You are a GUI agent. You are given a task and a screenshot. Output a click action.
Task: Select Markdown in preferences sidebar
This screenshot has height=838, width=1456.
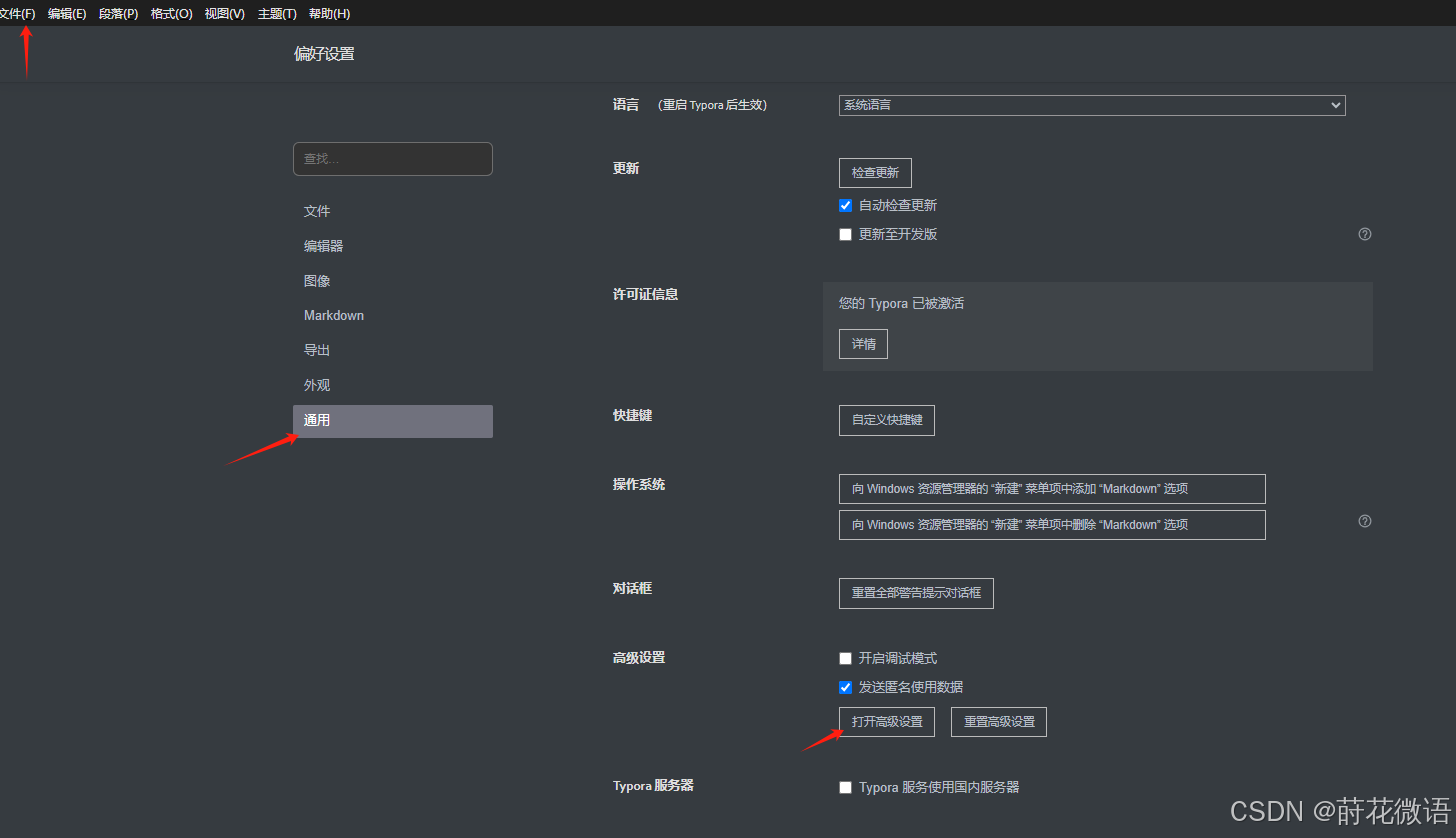393,315
